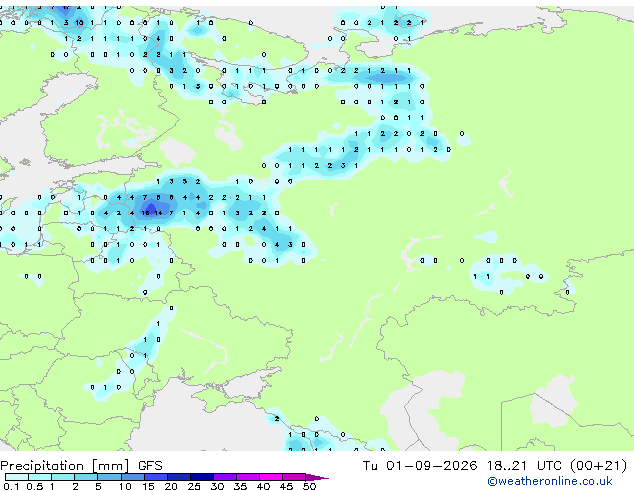Screen dimensions: 634x490
Task: Click the GFS model label
Action: [150, 466]
